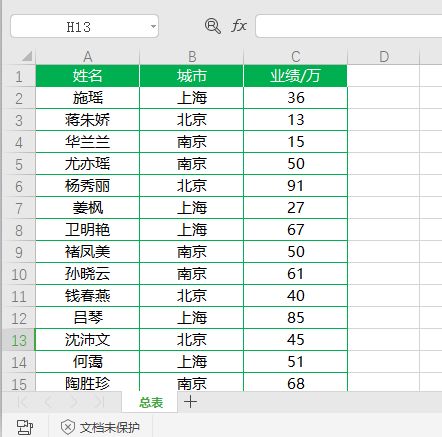This screenshot has width=442, height=437.
Task: Select the cell containing 孙晓云
Action: point(88,274)
